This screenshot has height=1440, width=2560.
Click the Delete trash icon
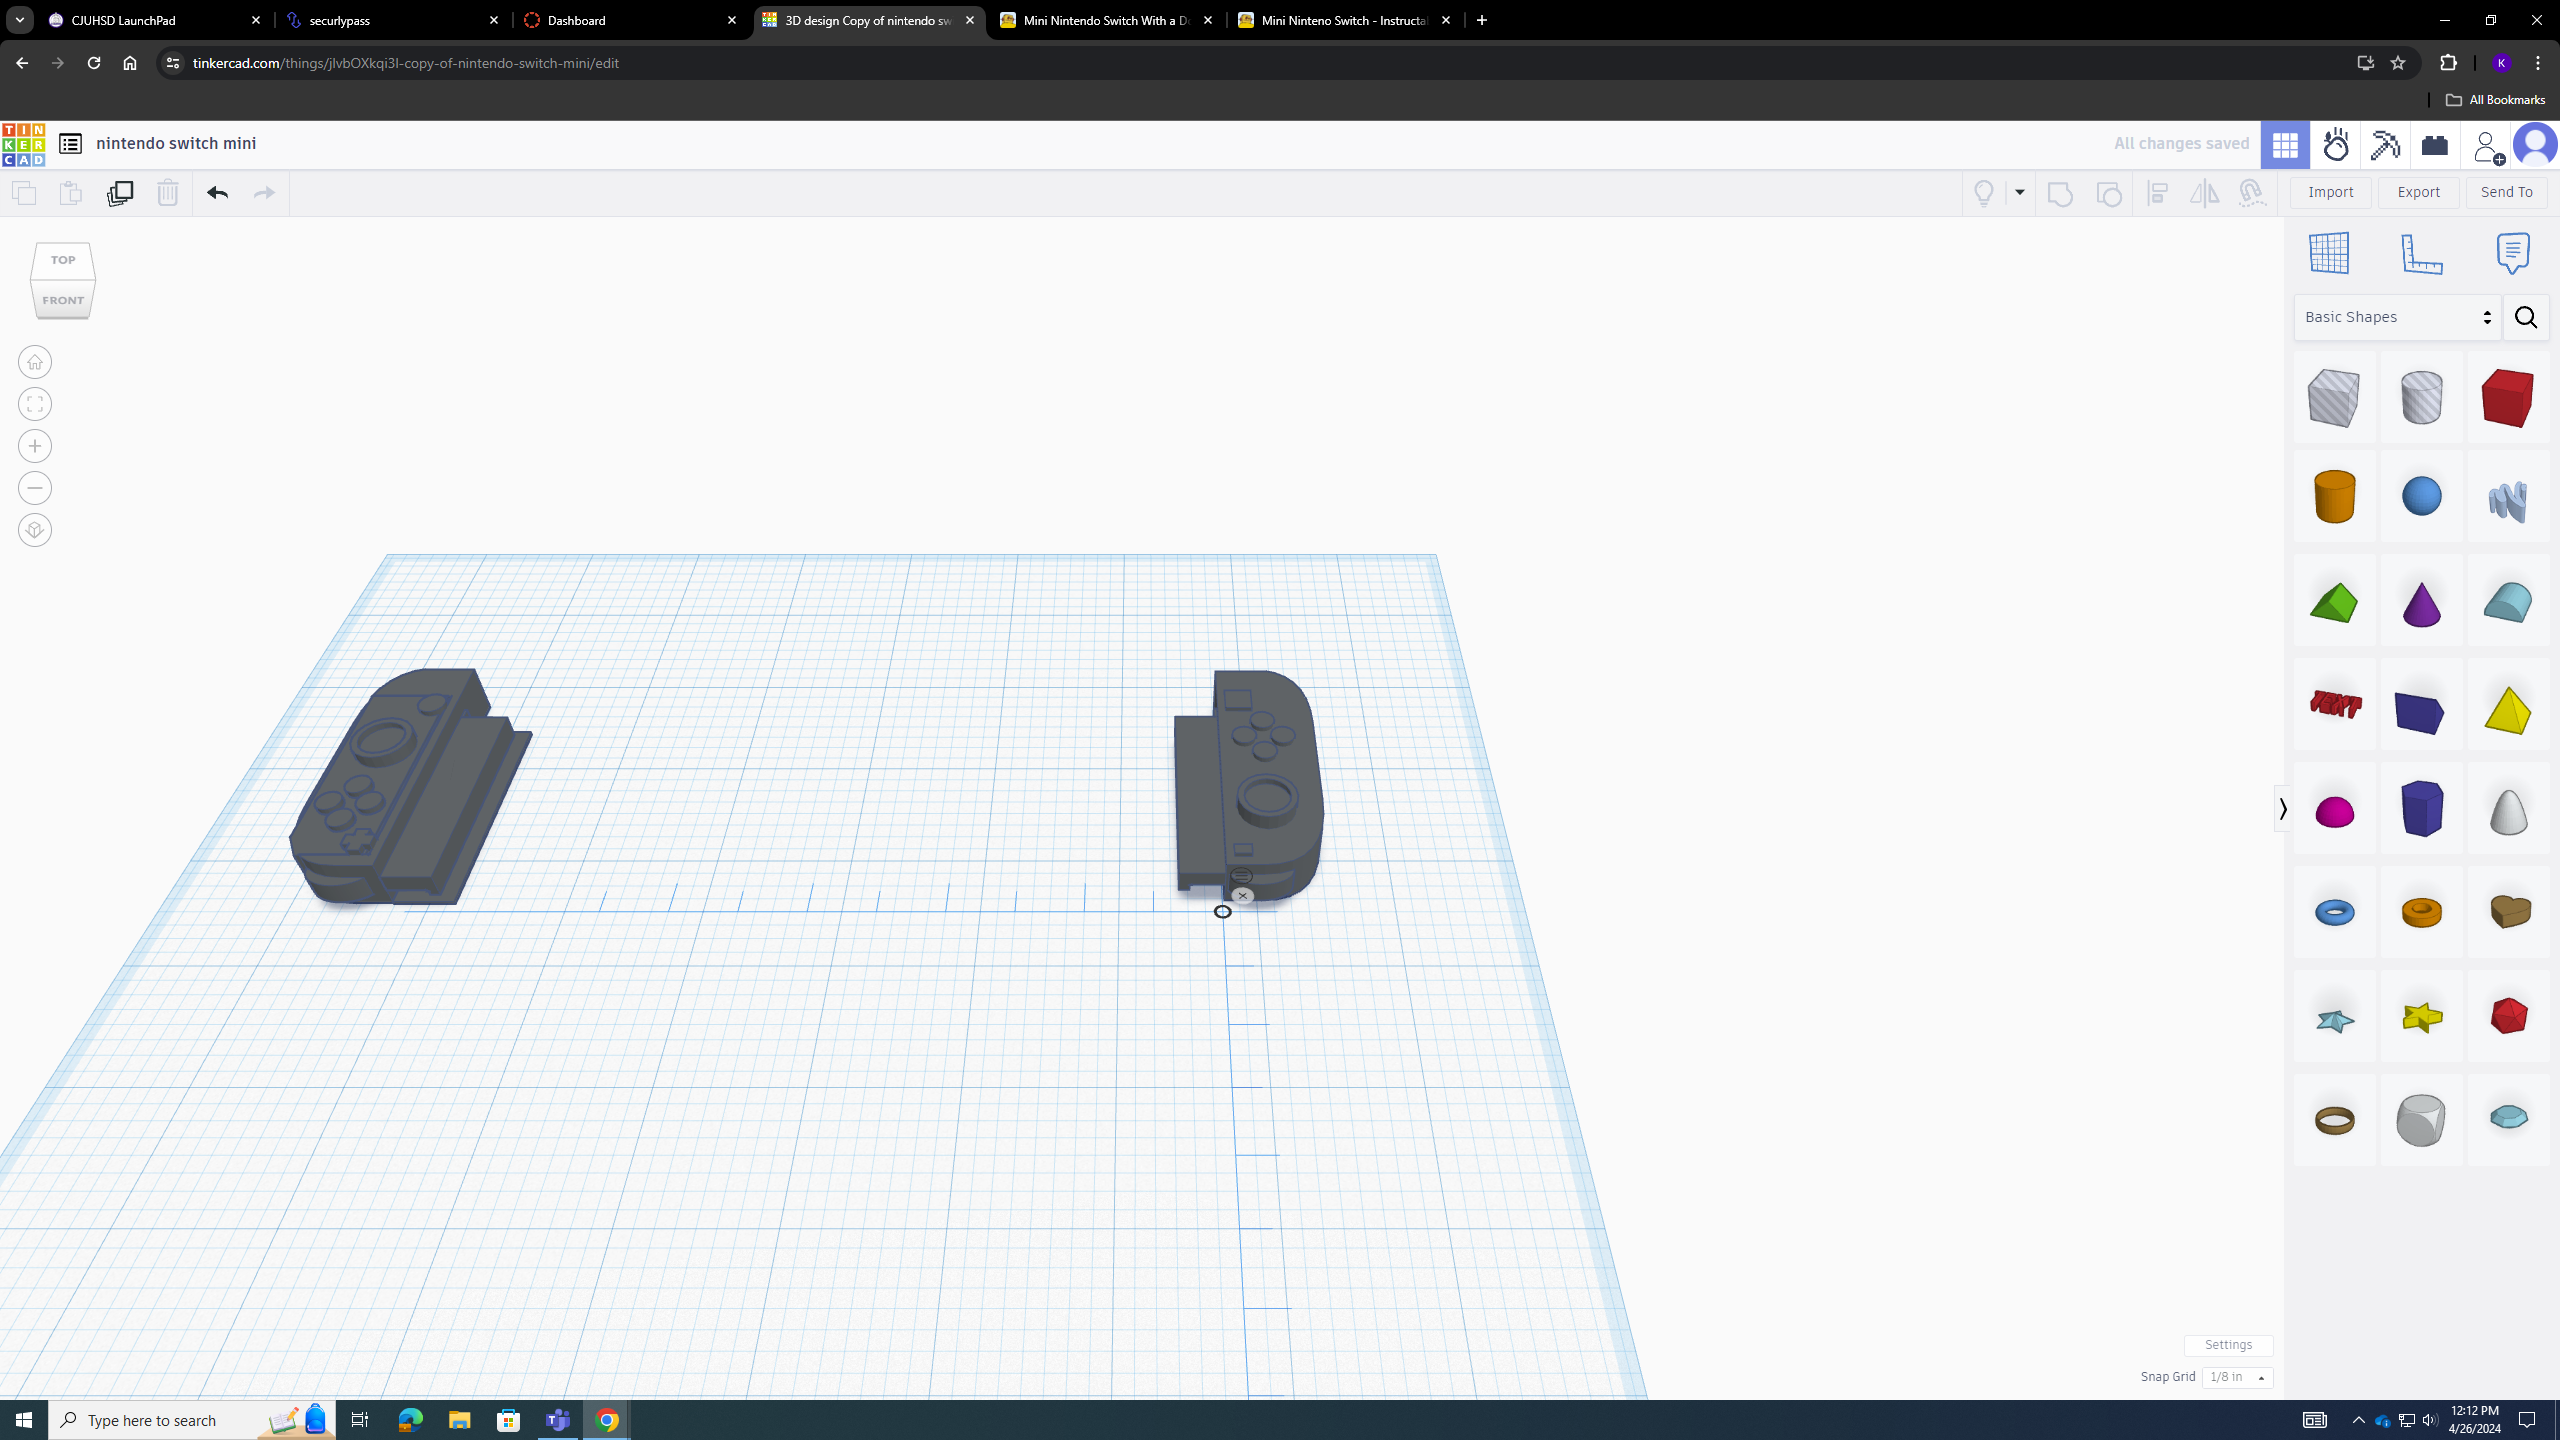167,193
